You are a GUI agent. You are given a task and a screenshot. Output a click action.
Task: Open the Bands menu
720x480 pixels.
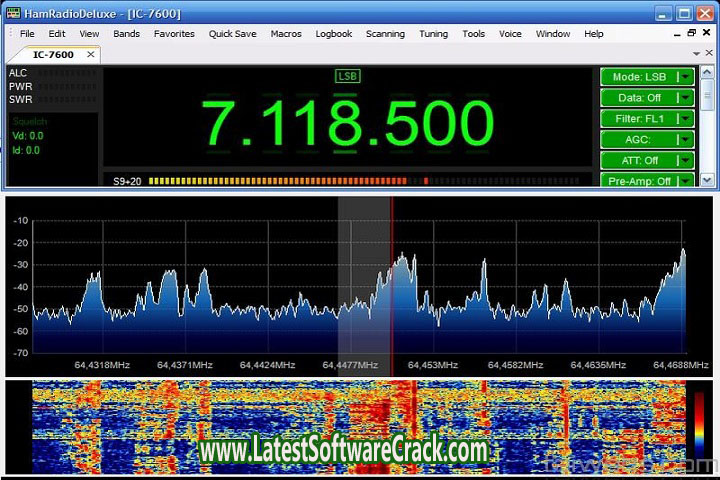pos(127,33)
